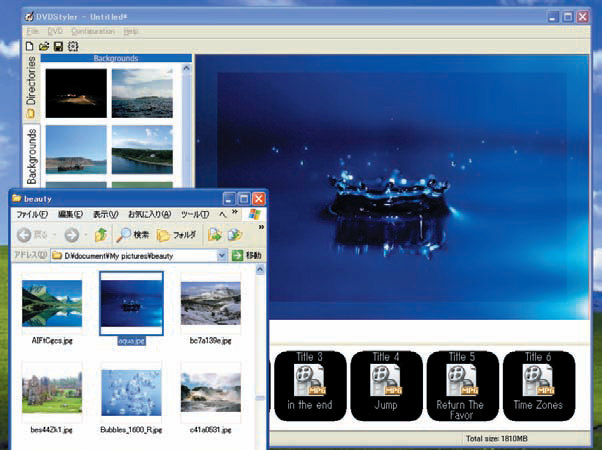This screenshot has width=602, height=450.
Task: Click the Total size 1810MB status text
Action: click(496, 438)
